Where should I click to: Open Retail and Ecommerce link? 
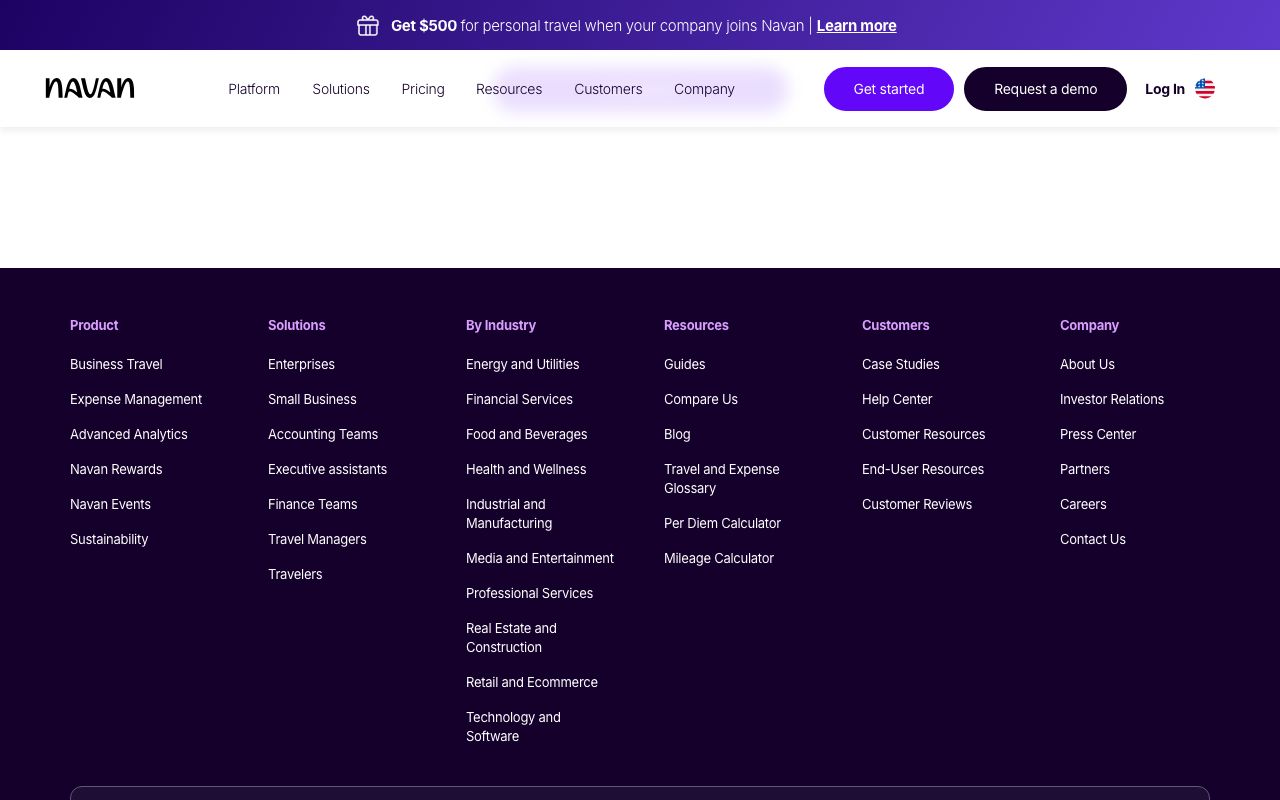pyautogui.click(x=532, y=683)
